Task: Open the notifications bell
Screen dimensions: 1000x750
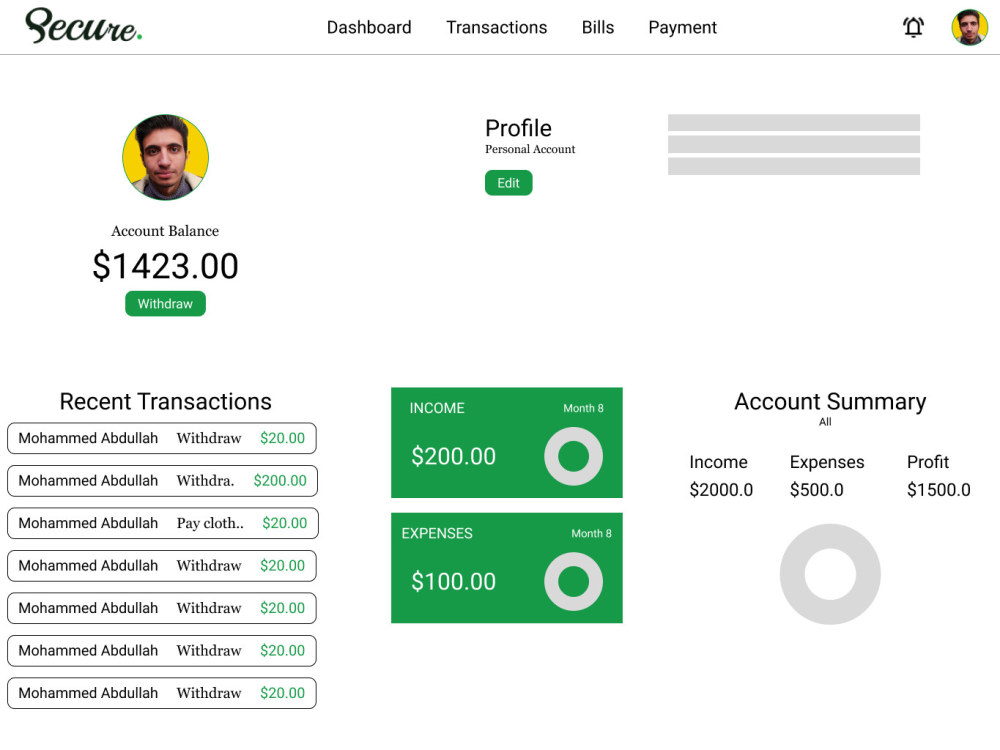Action: point(913,27)
